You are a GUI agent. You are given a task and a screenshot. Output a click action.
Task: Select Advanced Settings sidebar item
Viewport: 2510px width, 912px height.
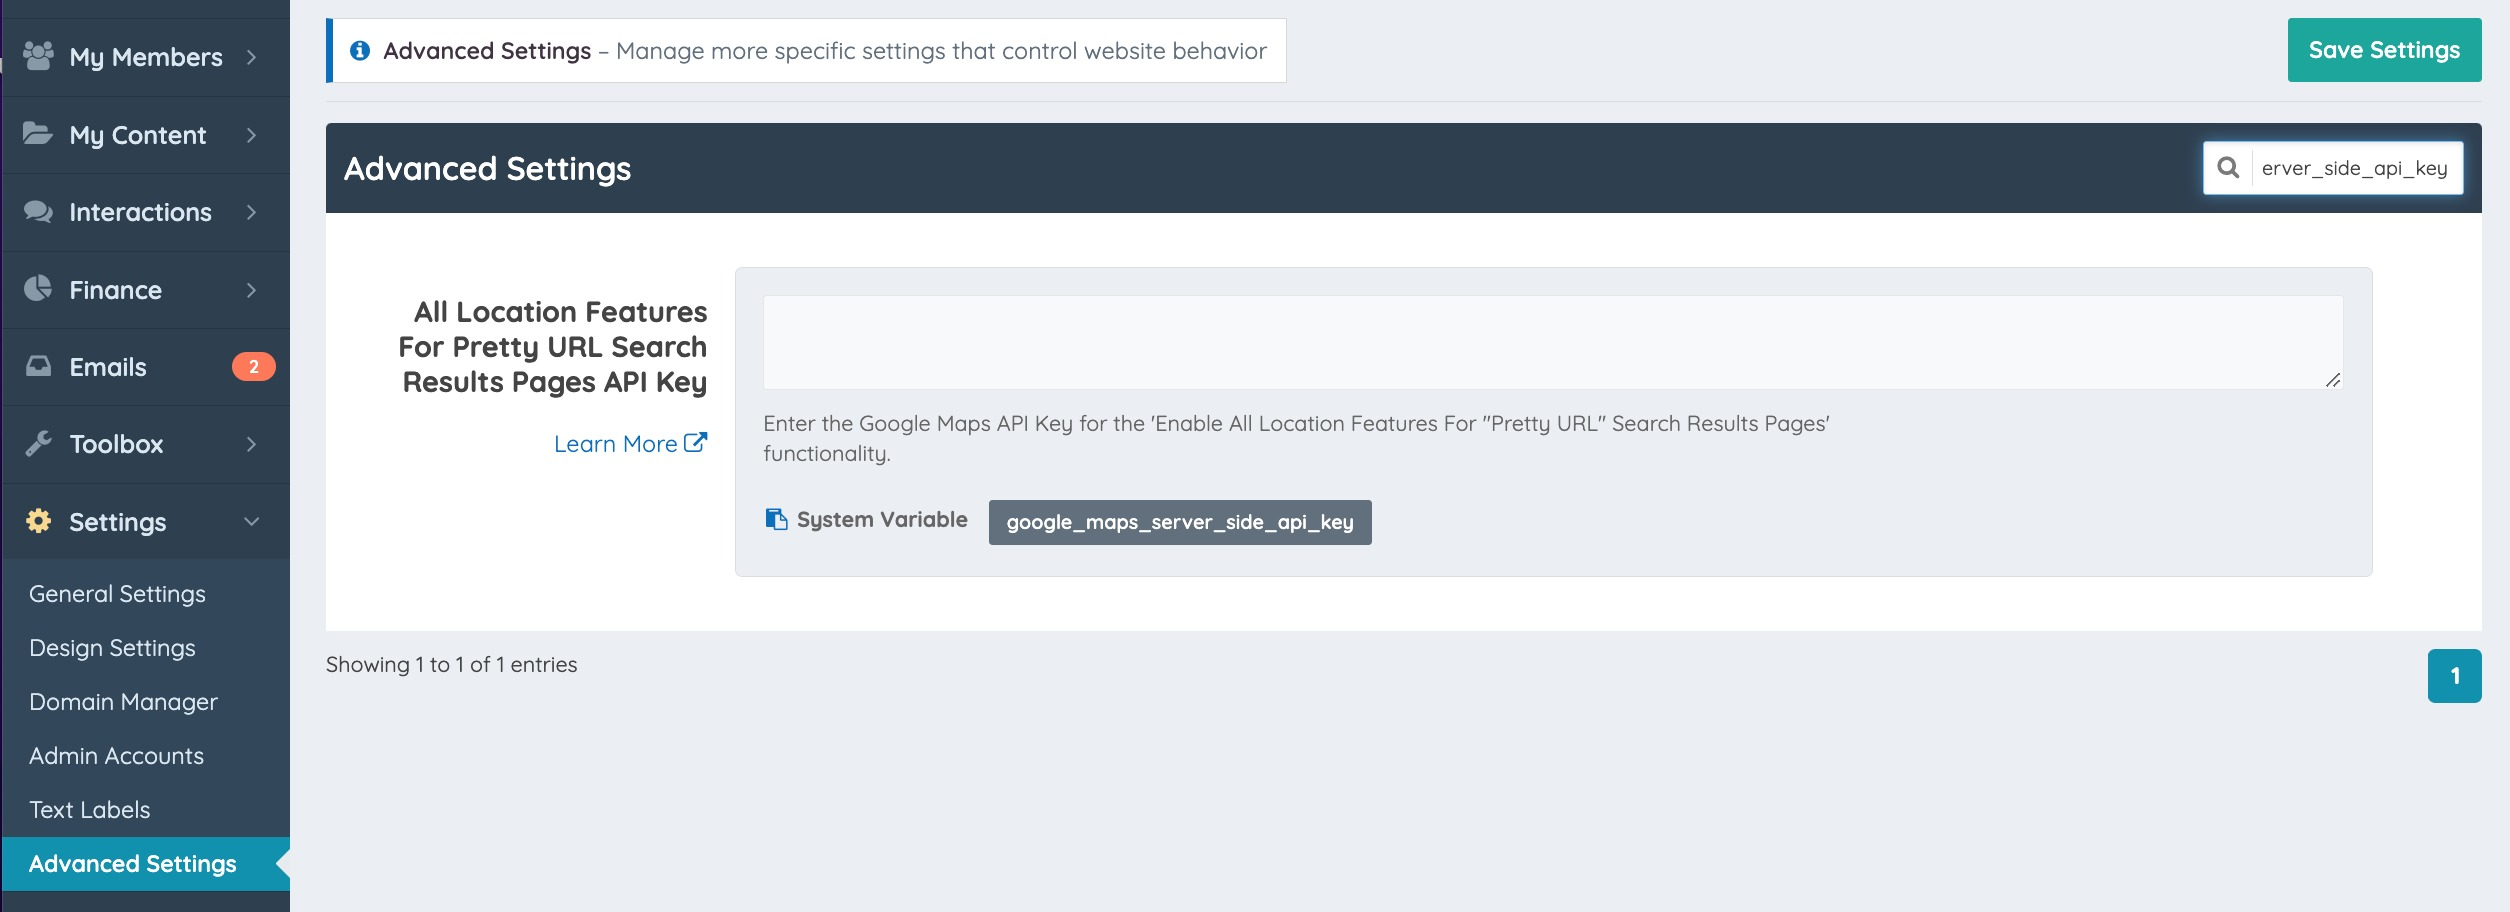[146, 864]
